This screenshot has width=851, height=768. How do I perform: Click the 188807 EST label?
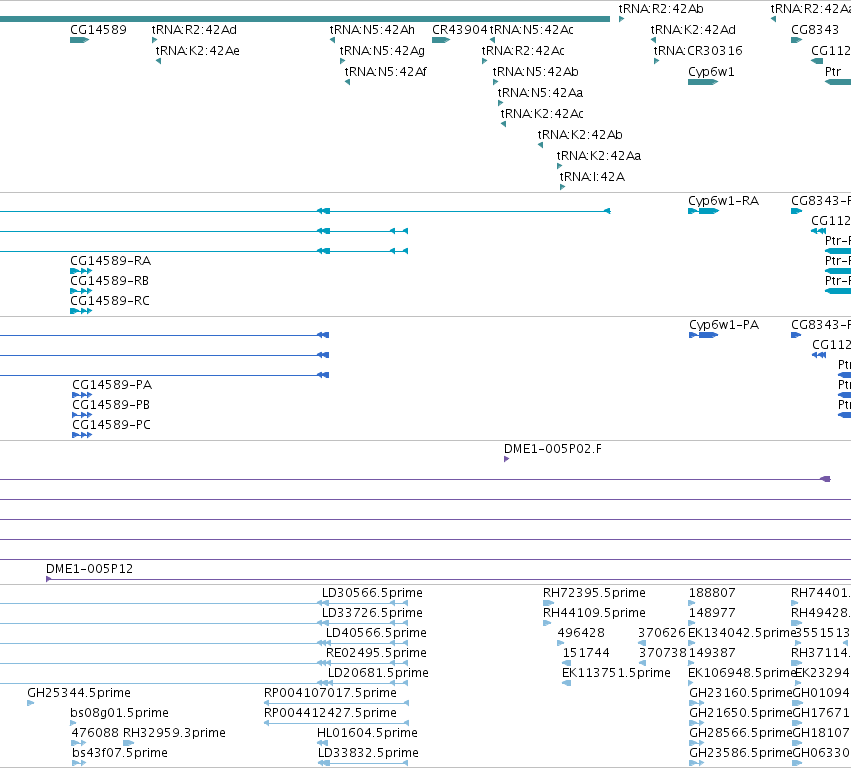click(x=712, y=593)
